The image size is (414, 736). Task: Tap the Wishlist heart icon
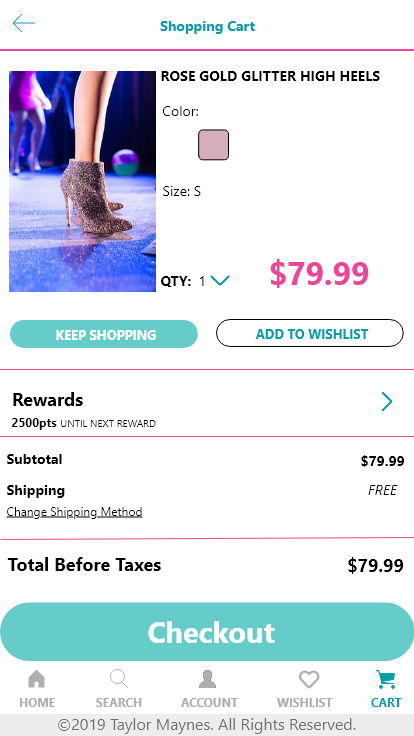[x=309, y=679]
